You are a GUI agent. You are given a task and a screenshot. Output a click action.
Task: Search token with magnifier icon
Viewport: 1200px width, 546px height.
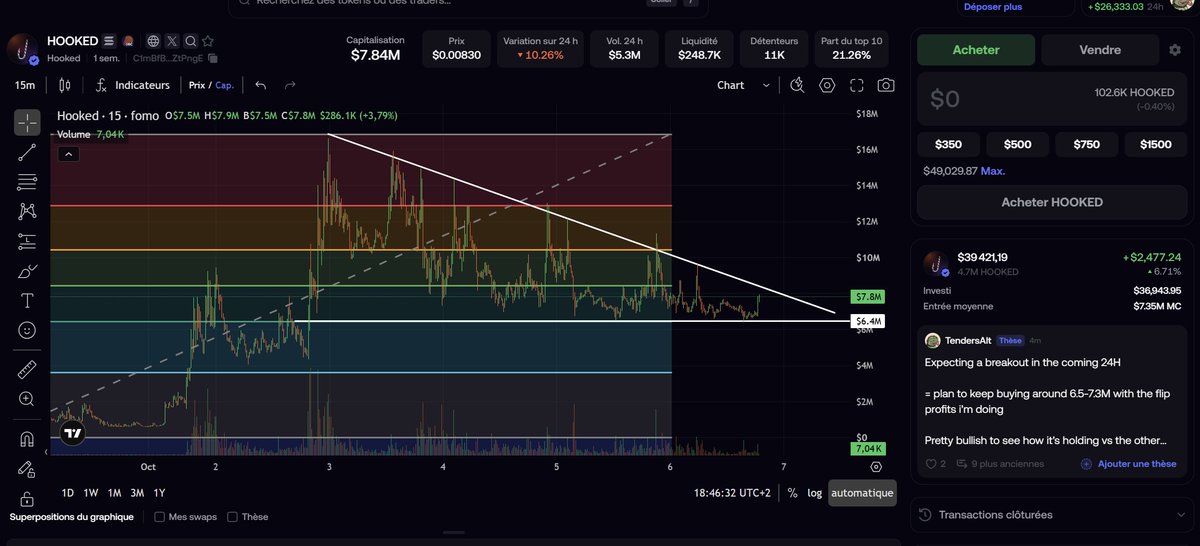(x=190, y=42)
